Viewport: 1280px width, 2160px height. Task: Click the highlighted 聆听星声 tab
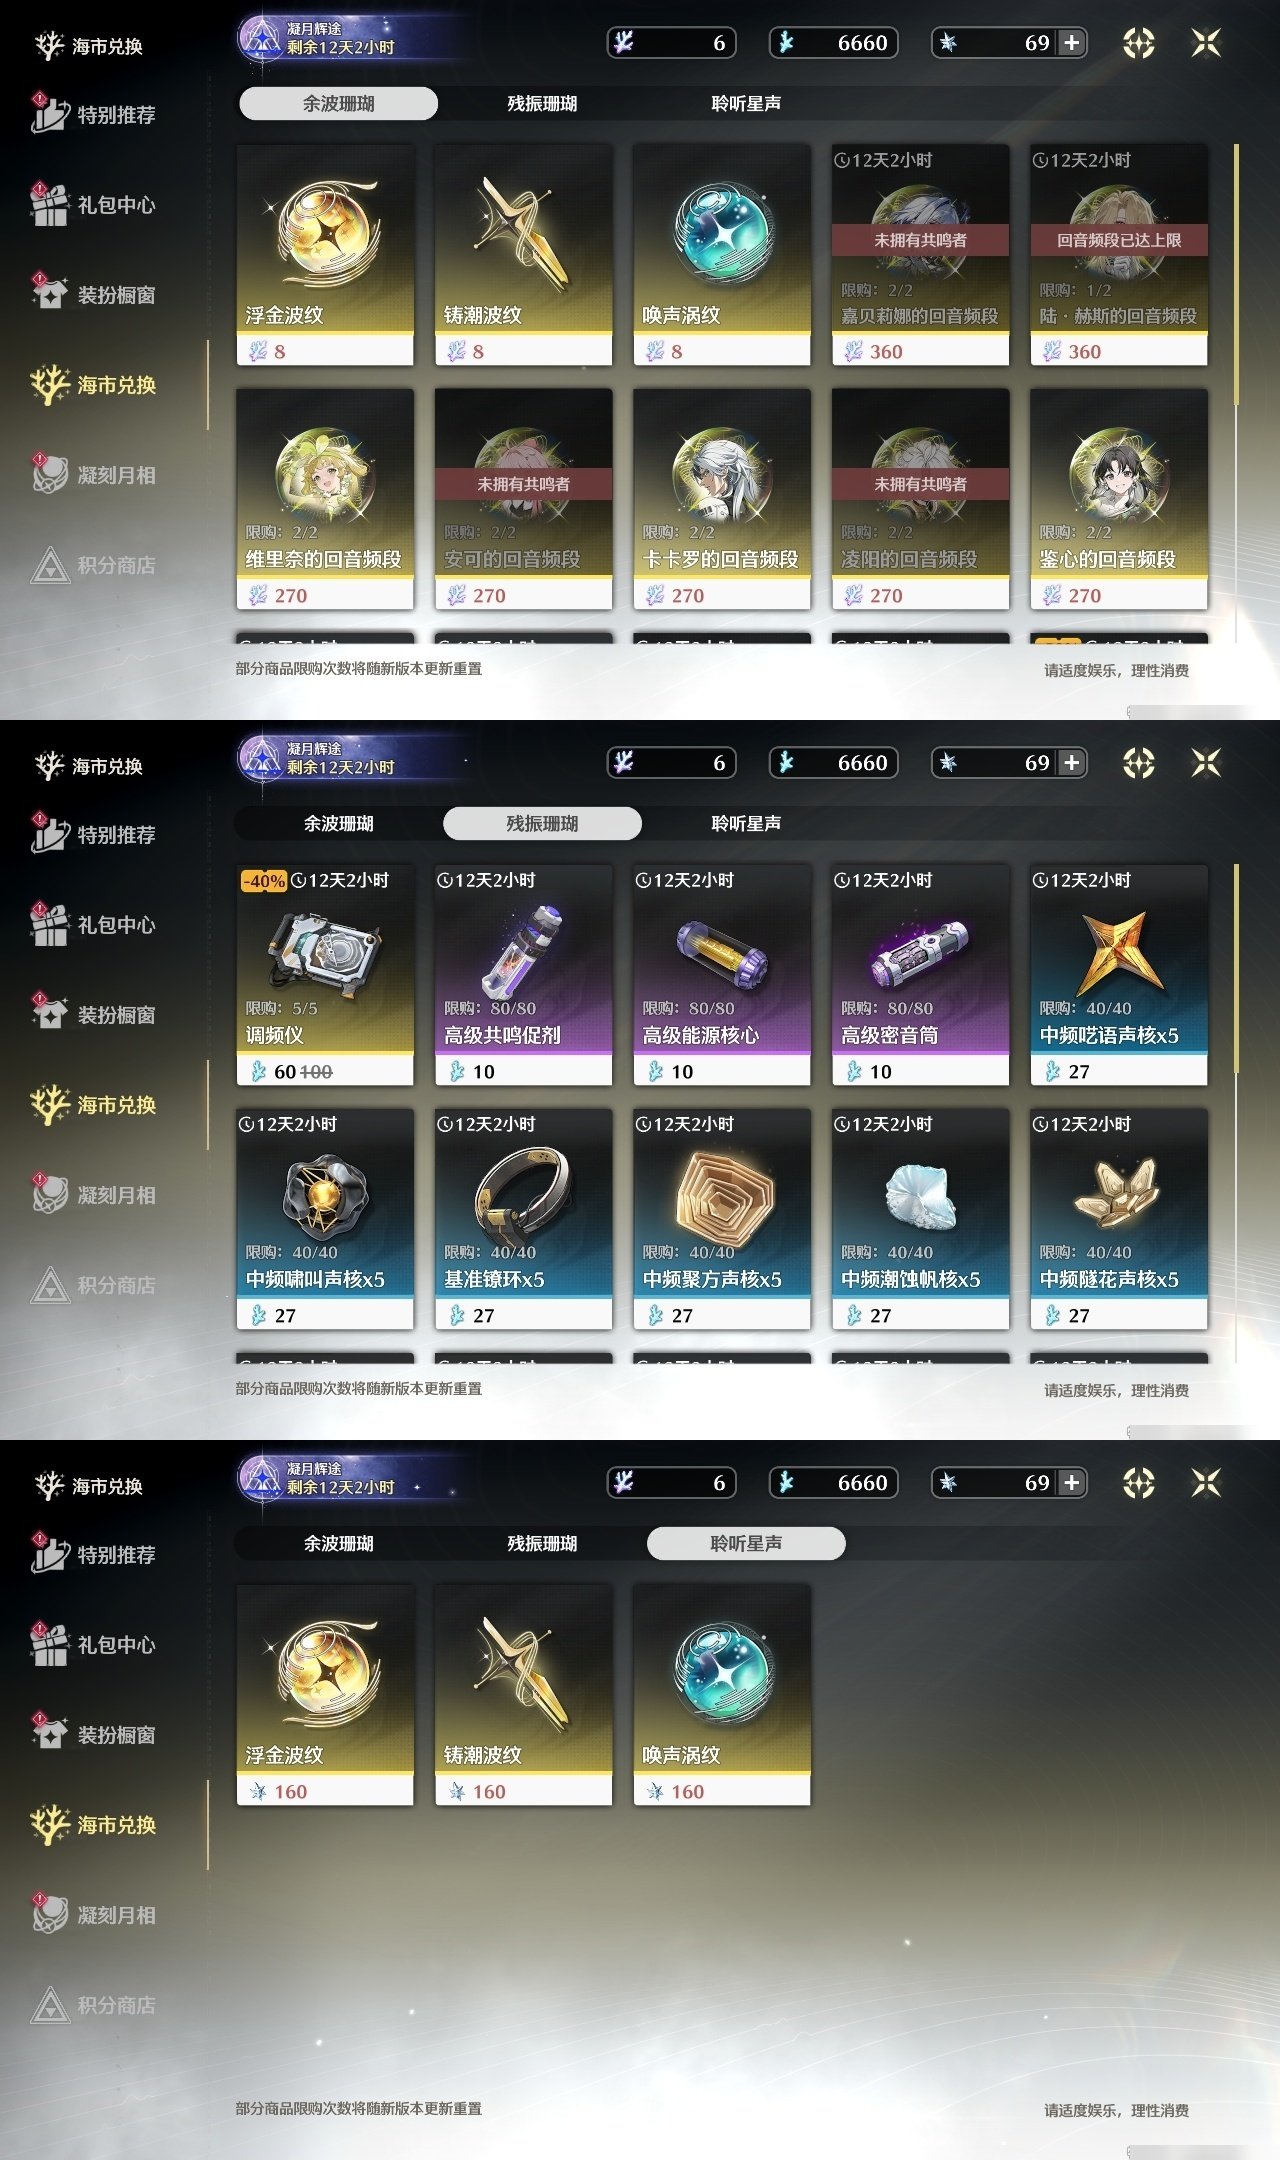click(746, 1543)
